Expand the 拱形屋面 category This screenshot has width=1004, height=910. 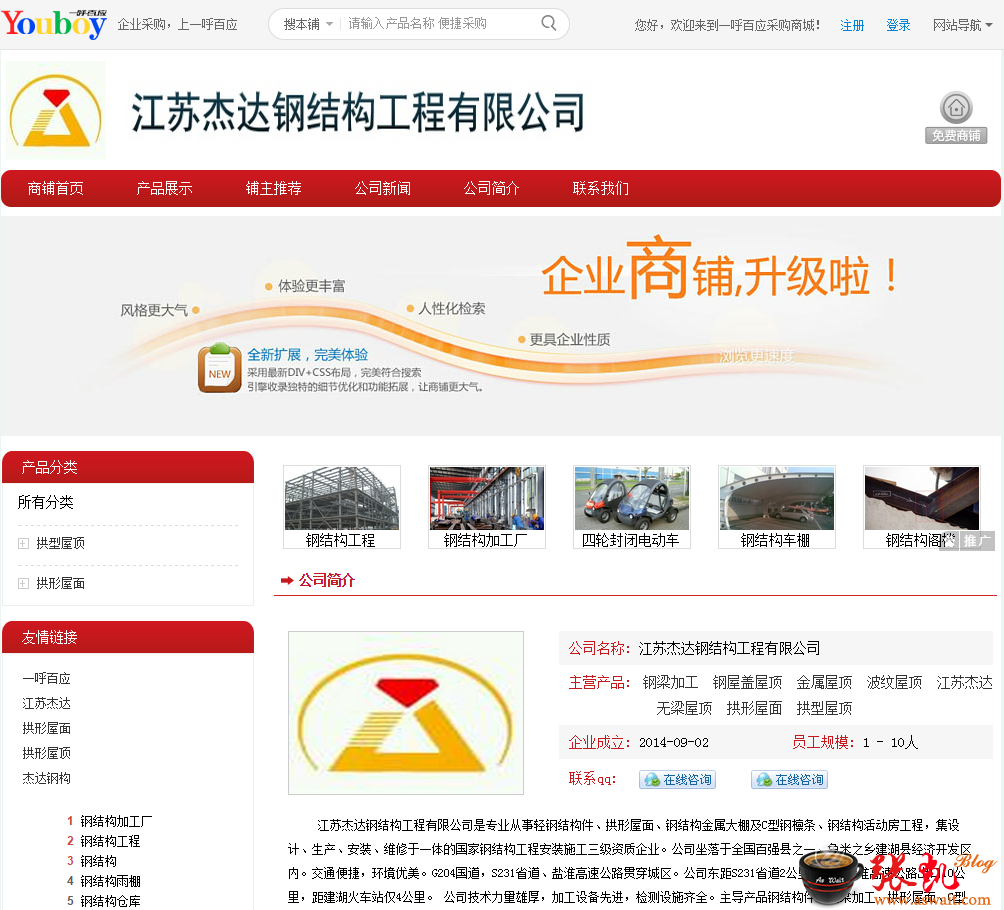click(x=23, y=583)
